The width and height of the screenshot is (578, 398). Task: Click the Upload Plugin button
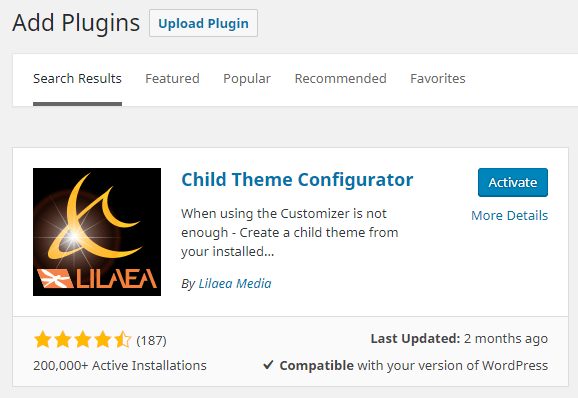coord(203,23)
